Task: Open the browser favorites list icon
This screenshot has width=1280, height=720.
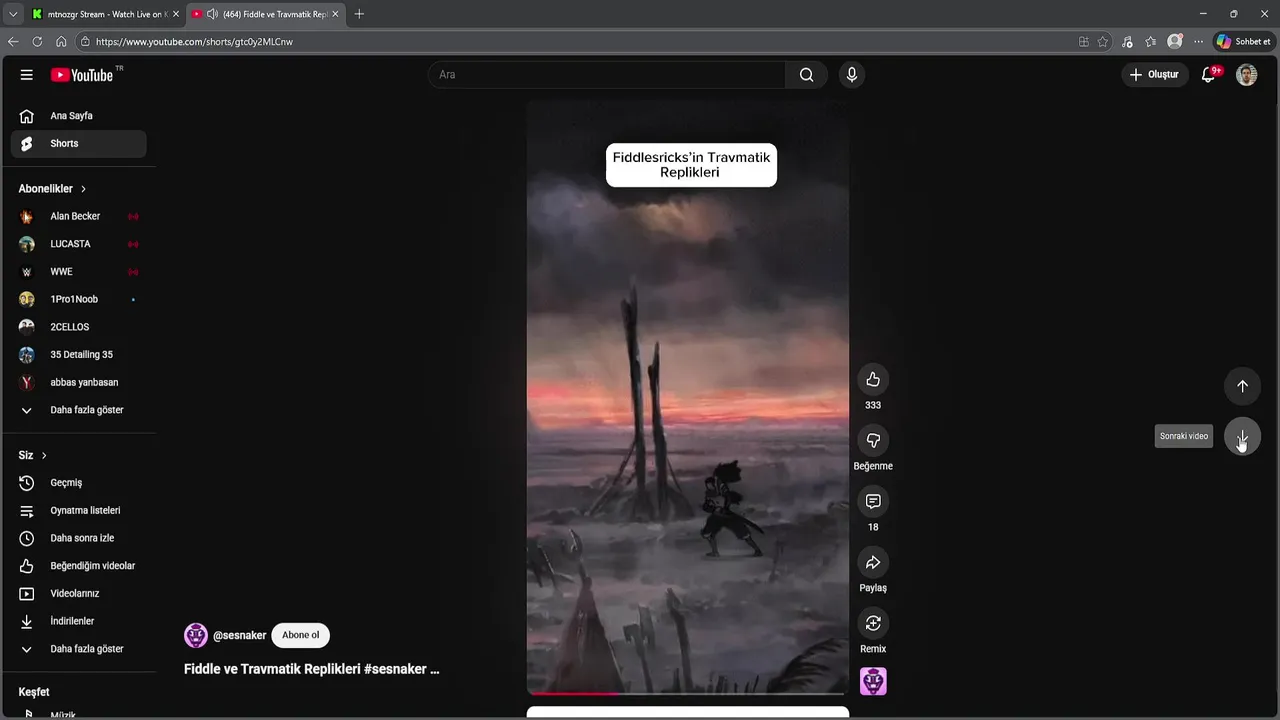Action: click(x=1151, y=42)
